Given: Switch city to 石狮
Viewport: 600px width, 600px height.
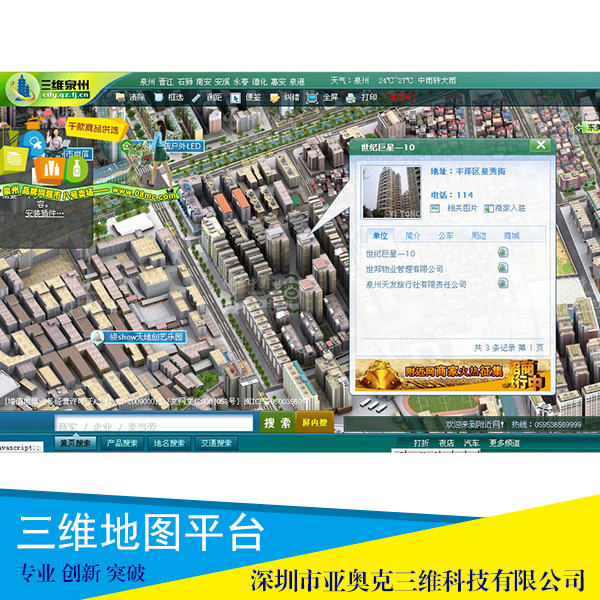Looking at the screenshot, I should tap(185, 82).
